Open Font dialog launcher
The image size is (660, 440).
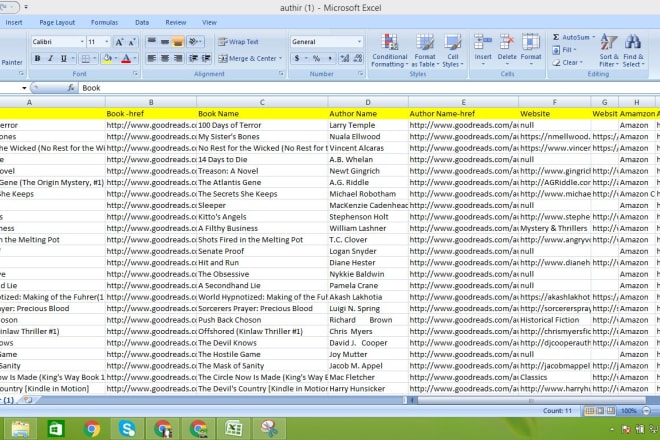(135, 74)
